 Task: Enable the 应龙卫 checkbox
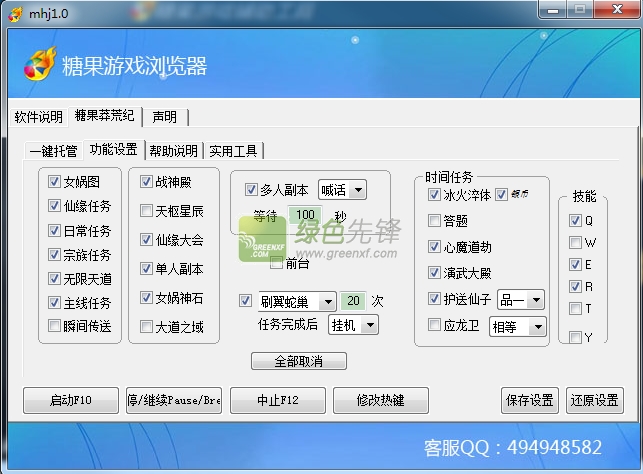click(434, 325)
